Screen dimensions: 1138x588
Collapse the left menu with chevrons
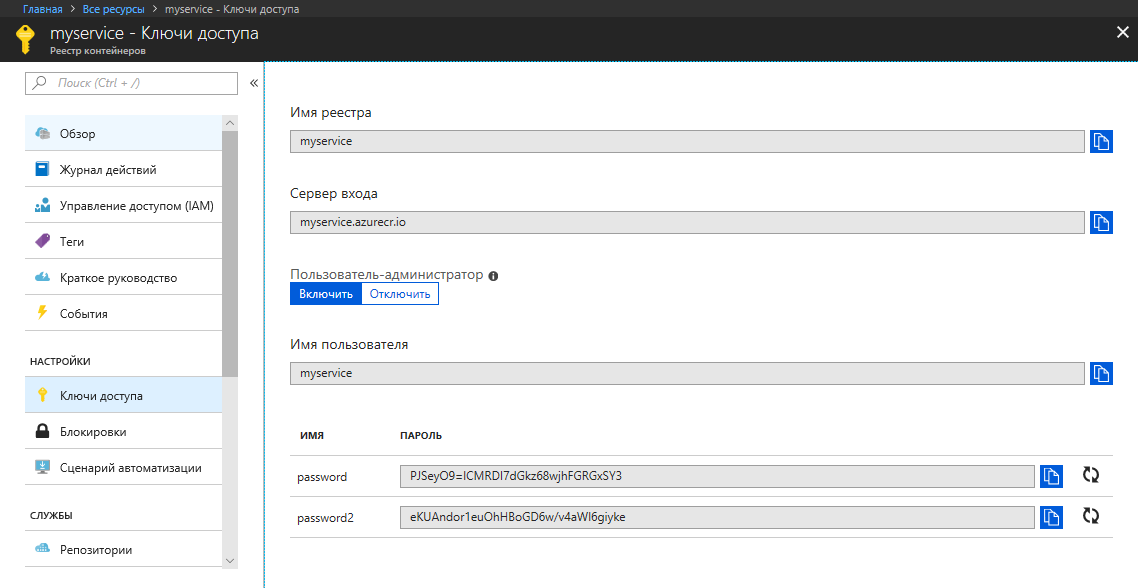[x=254, y=83]
